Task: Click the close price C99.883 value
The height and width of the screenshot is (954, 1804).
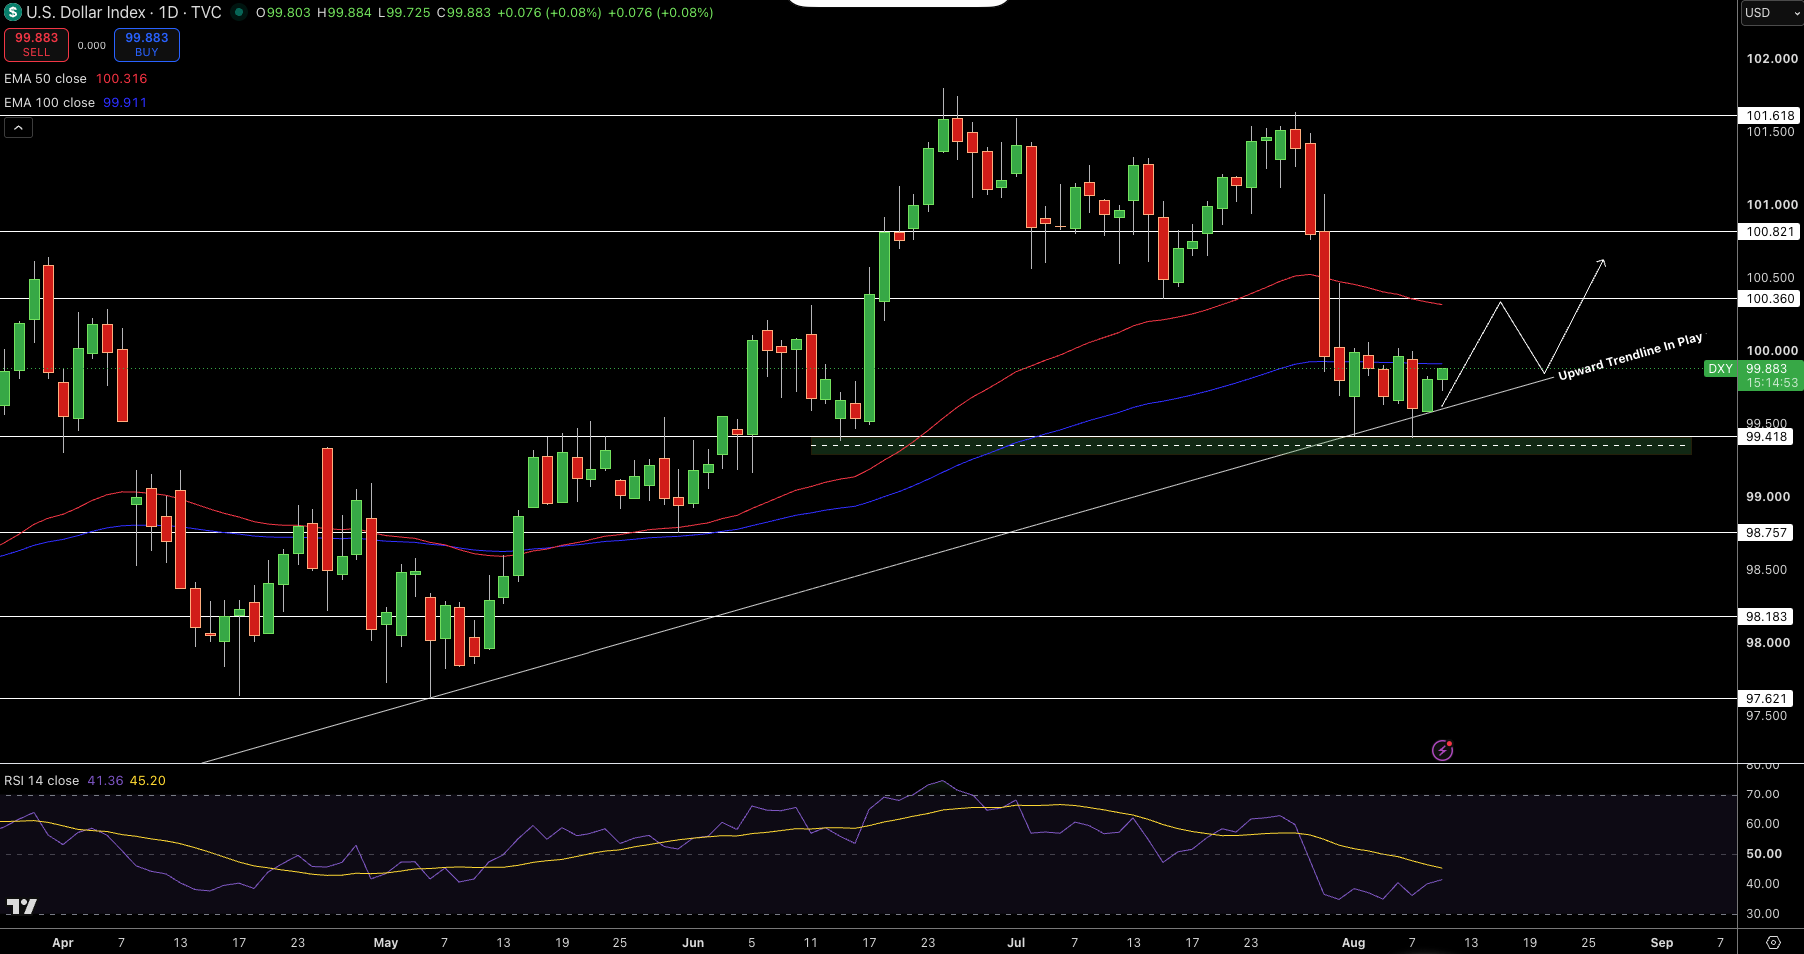Action: click(x=464, y=13)
